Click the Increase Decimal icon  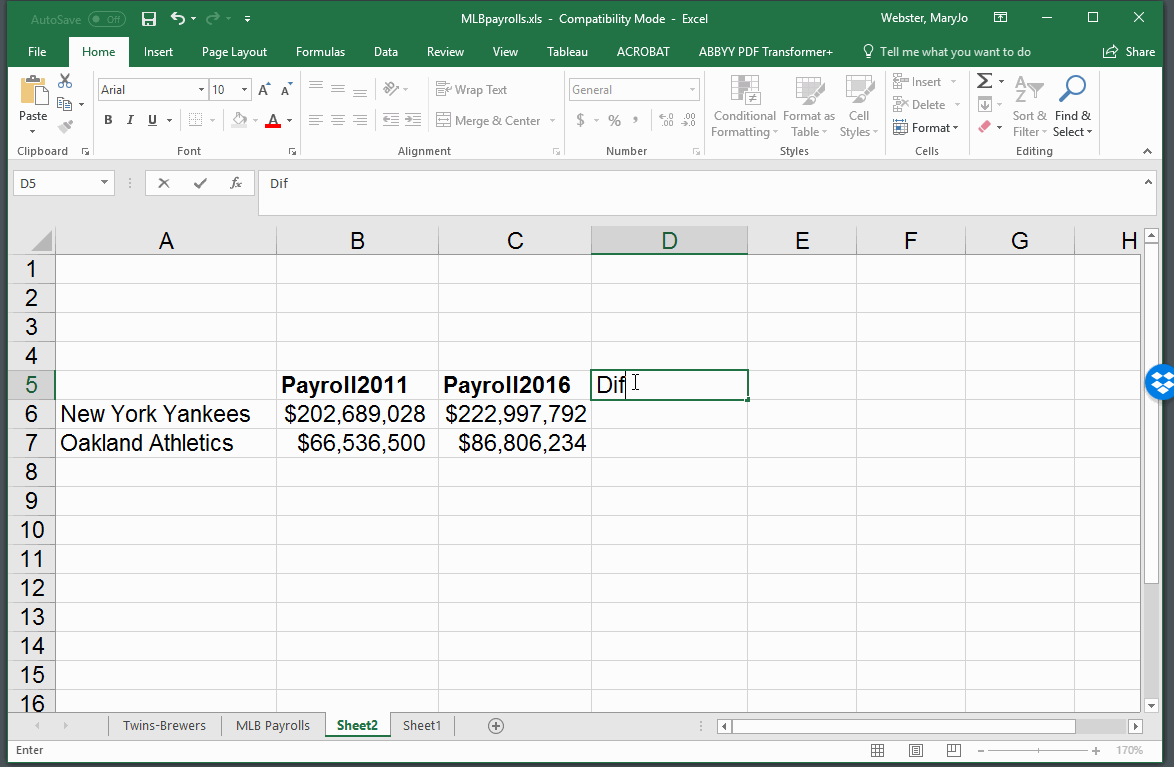click(x=666, y=120)
